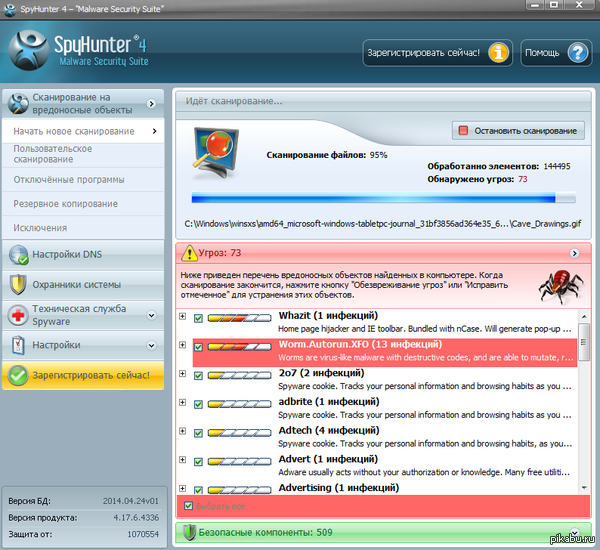Open Настройки DNS section
600x550 pixels.
tap(83, 255)
